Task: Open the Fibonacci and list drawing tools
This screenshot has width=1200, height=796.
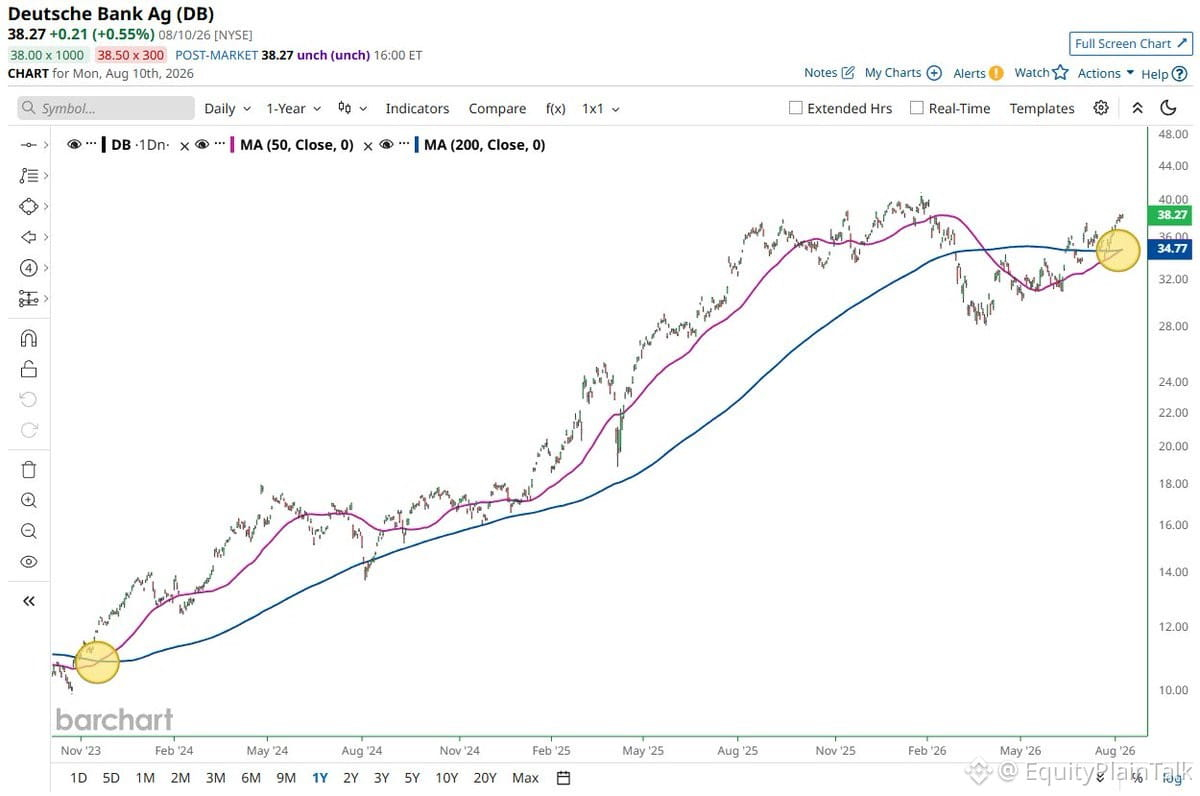Action: pyautogui.click(x=28, y=175)
